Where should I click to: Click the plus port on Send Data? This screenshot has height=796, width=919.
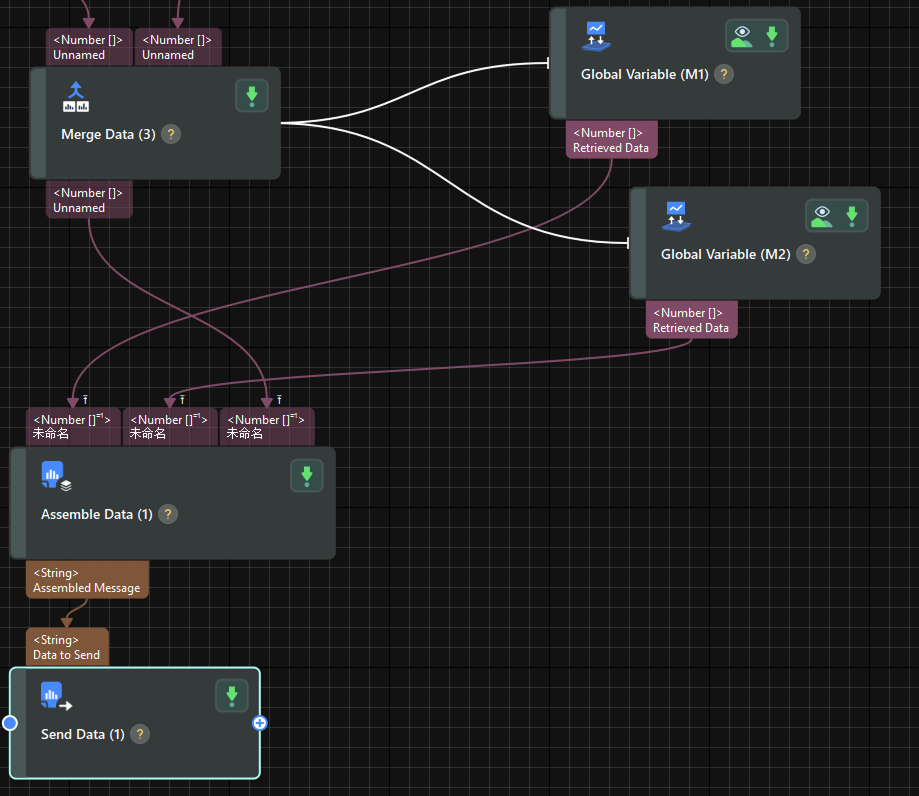[260, 723]
